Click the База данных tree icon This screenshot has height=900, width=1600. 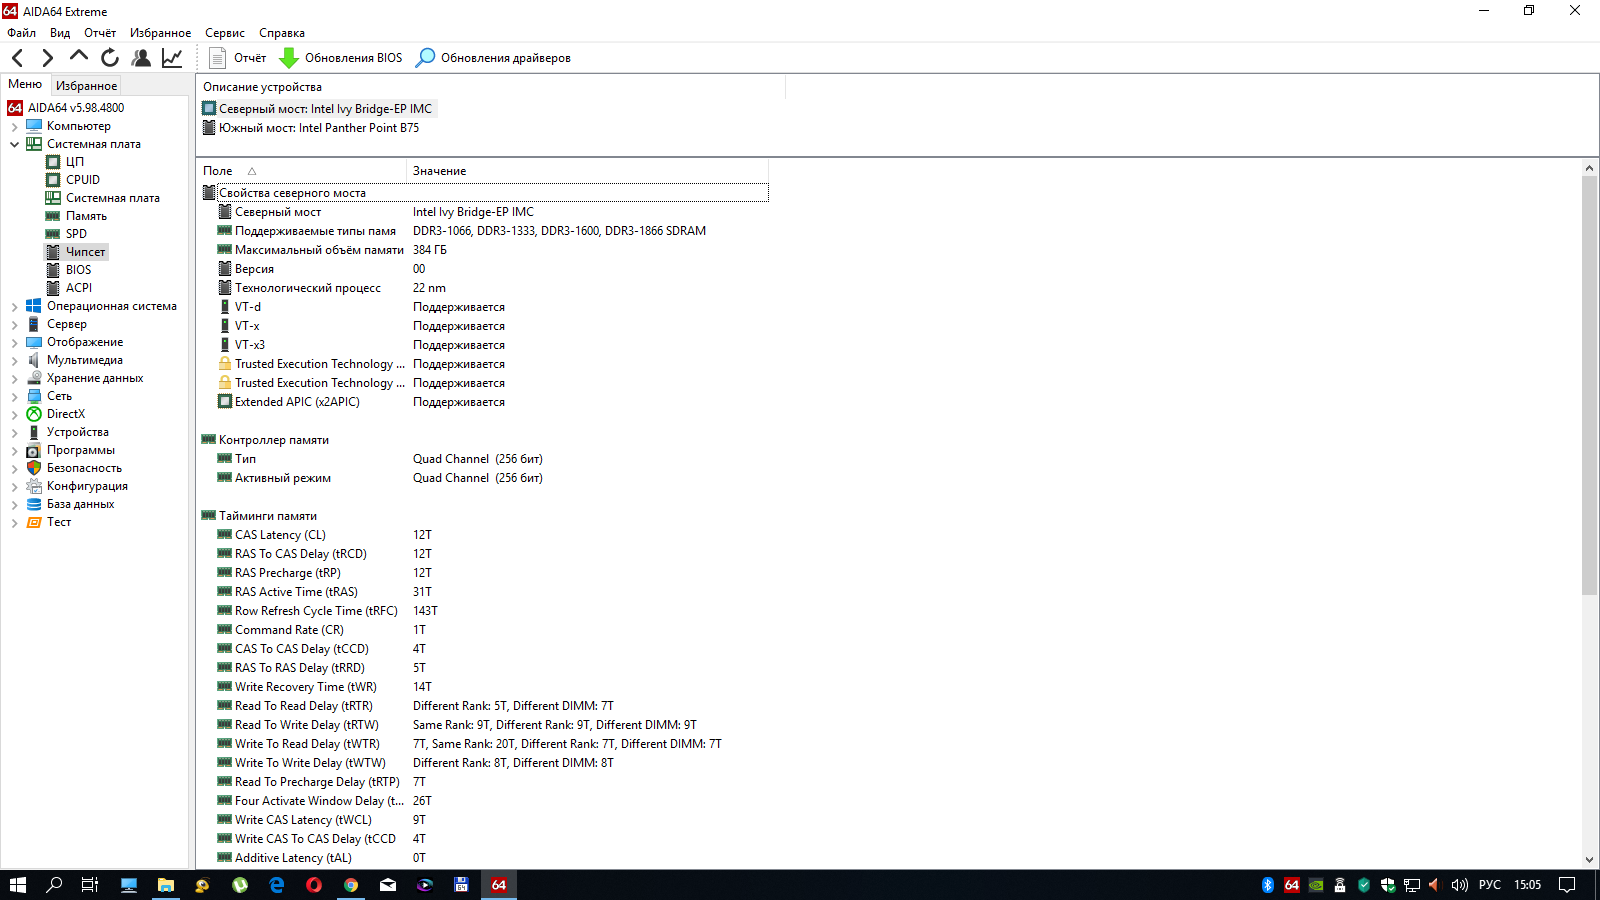pyautogui.click(x=34, y=504)
